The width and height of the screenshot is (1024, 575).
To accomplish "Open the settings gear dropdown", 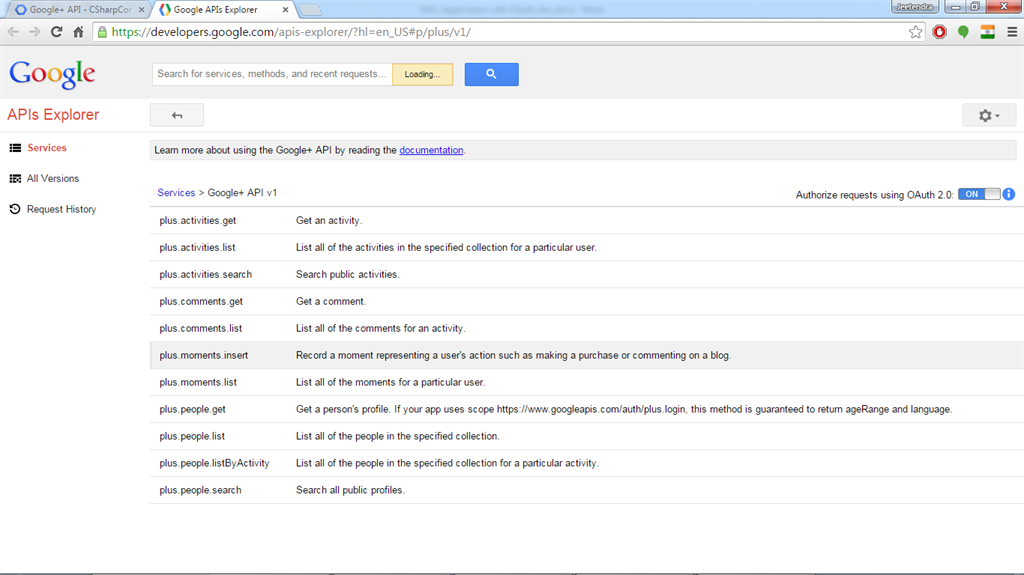I will click(x=988, y=115).
